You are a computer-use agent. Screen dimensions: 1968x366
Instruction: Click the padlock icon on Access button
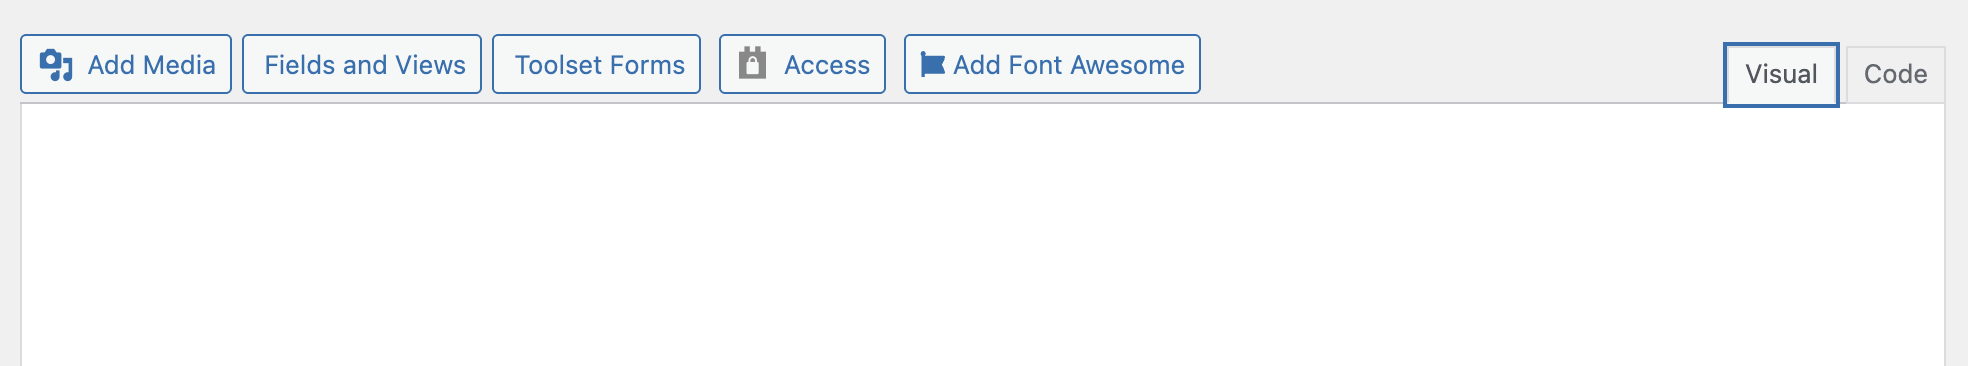tap(752, 63)
